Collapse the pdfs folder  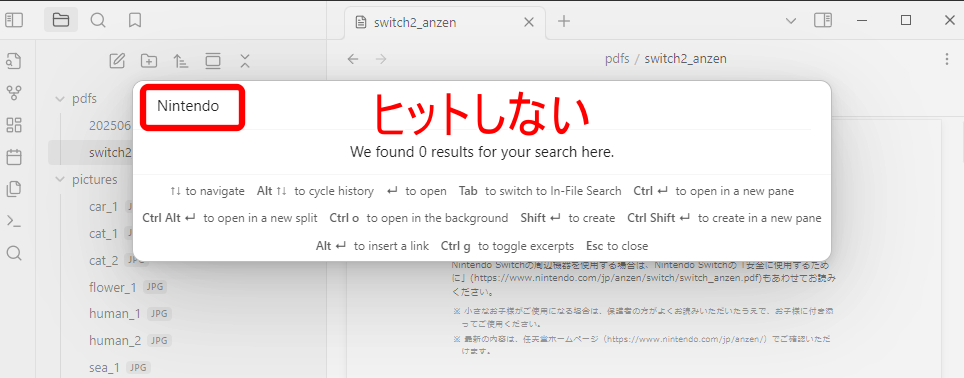point(60,99)
